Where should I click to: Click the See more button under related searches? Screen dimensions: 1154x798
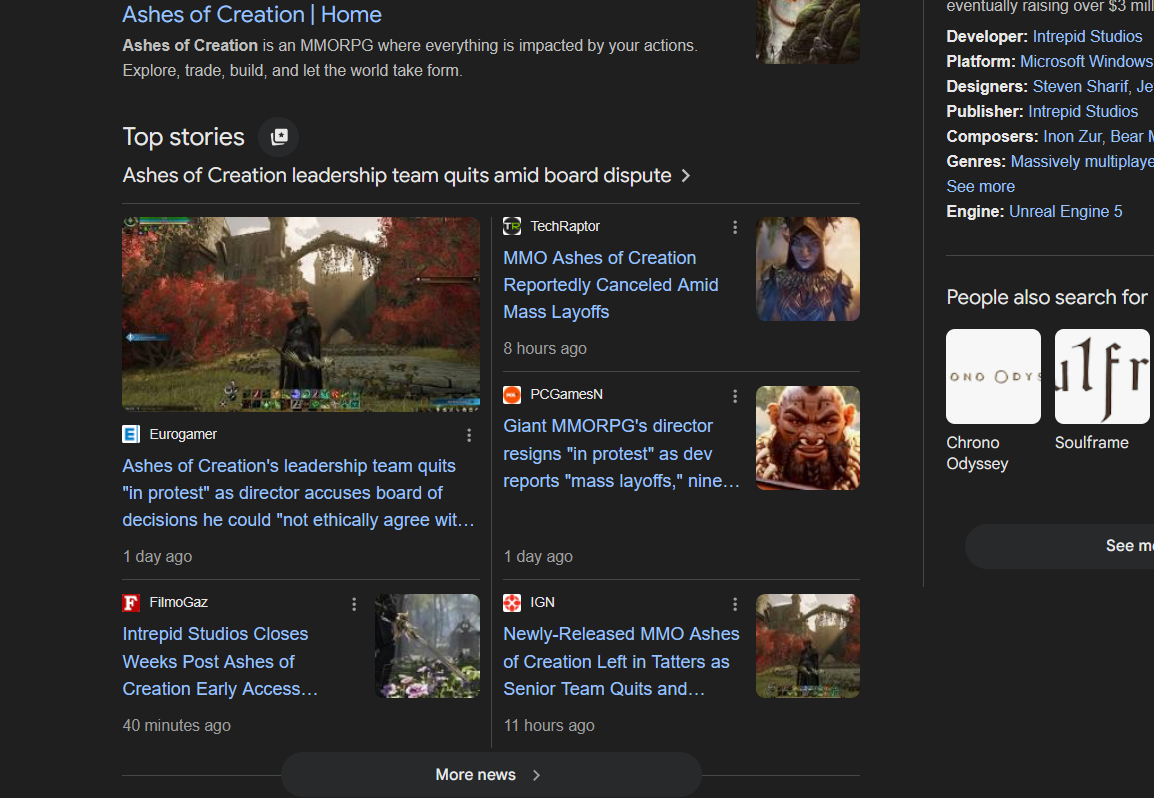[x=1060, y=546]
